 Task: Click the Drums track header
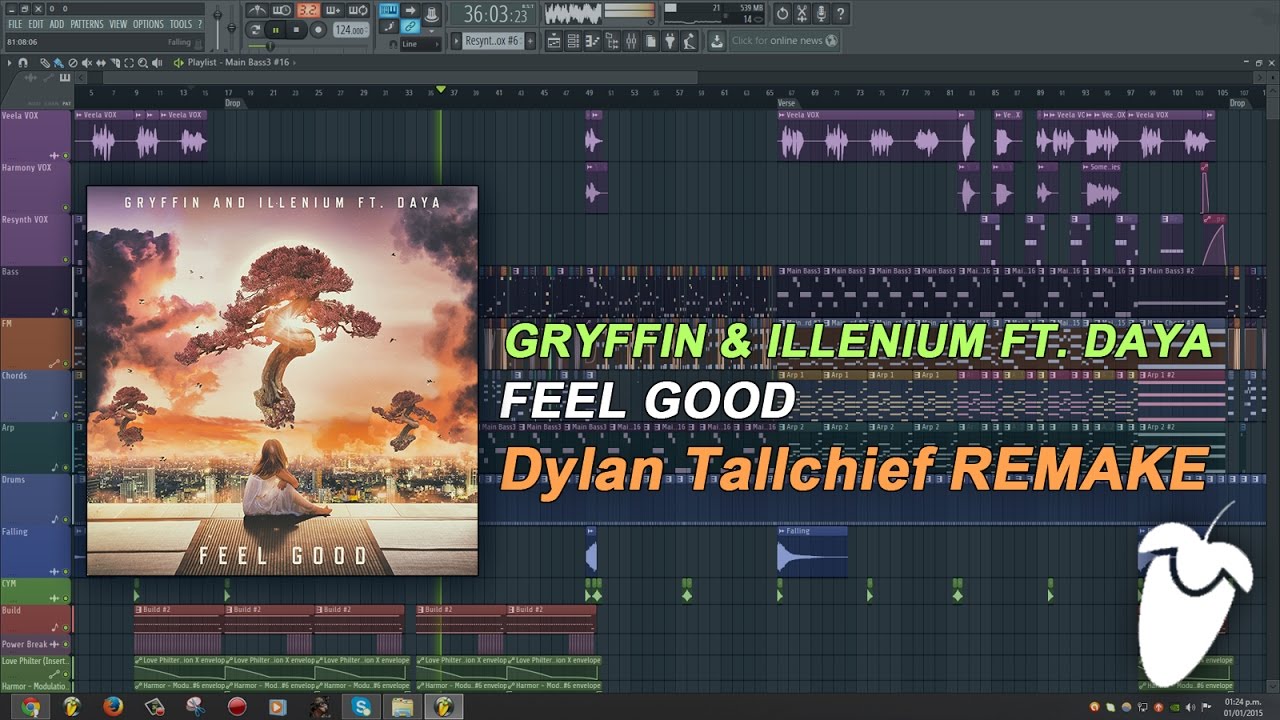[36, 499]
